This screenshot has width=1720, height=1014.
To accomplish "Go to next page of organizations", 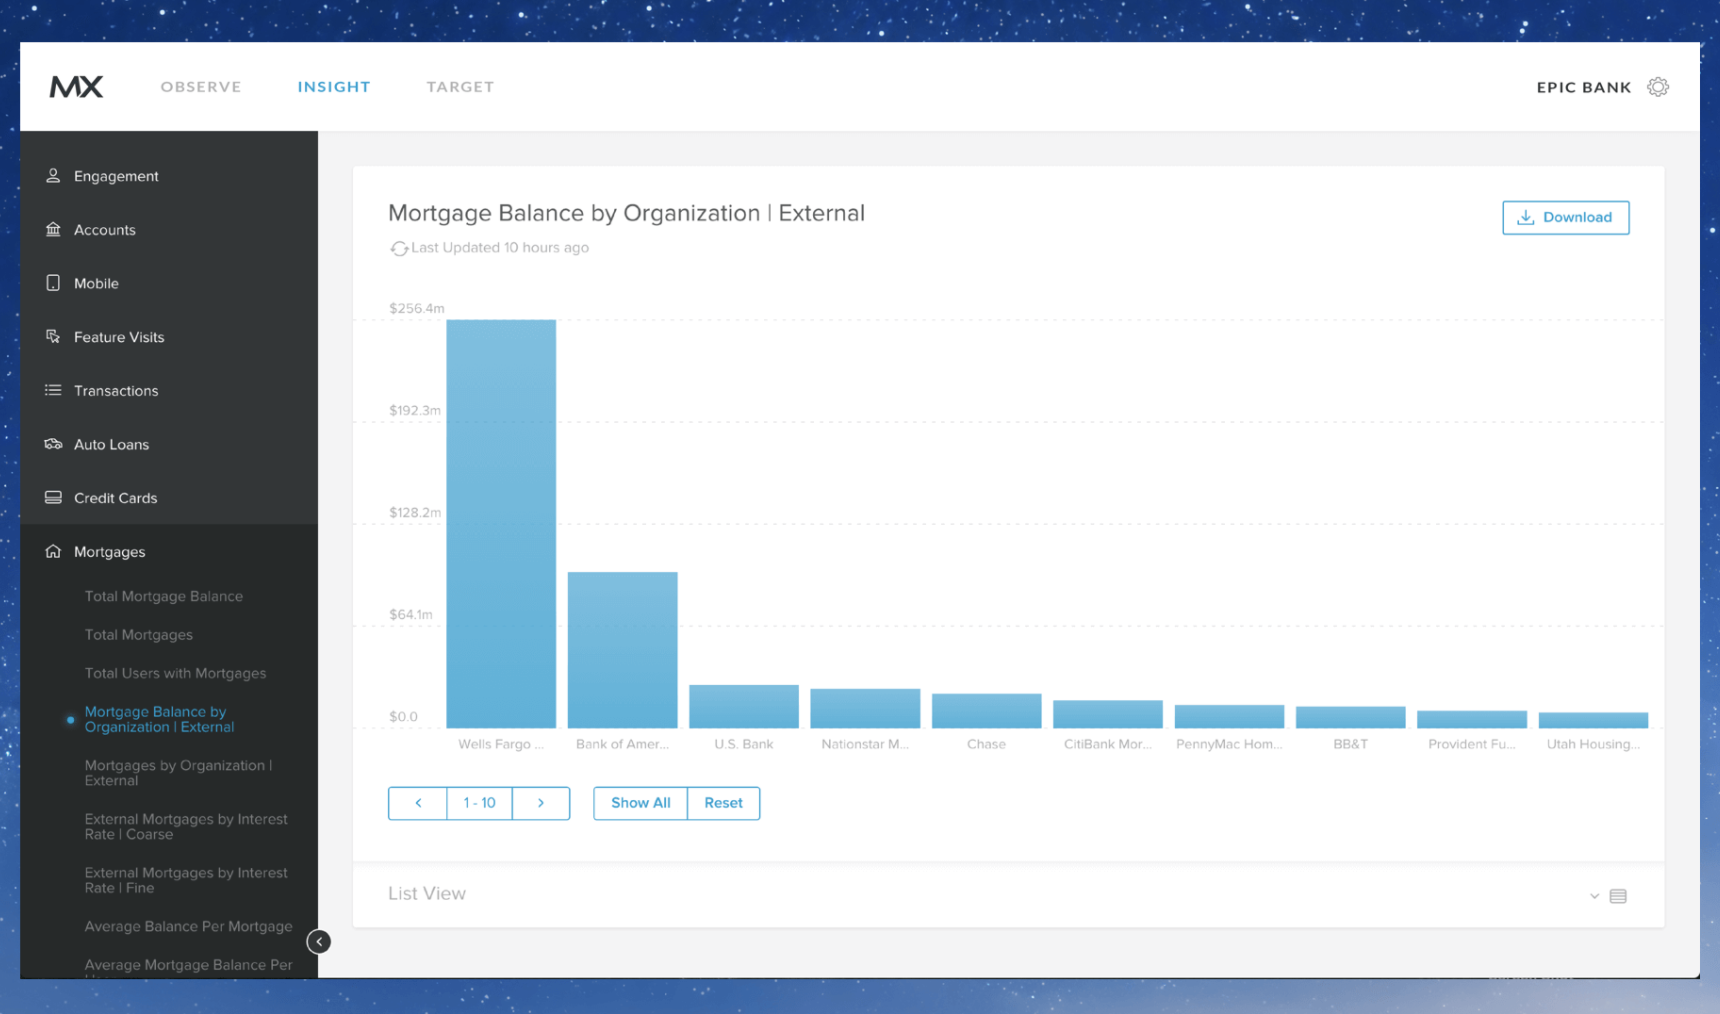I will [x=541, y=803].
